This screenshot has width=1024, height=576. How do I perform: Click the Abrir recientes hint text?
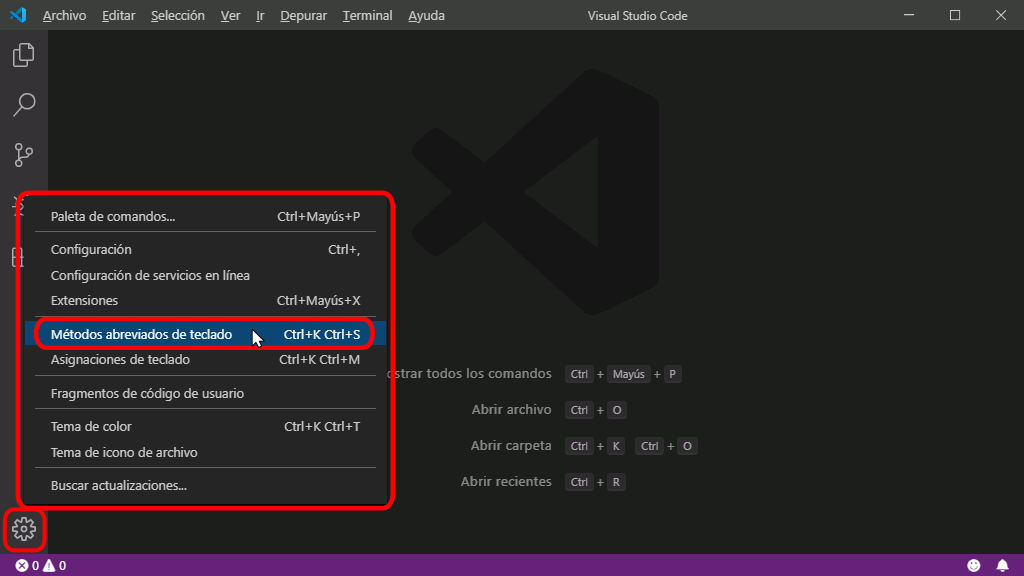(506, 481)
